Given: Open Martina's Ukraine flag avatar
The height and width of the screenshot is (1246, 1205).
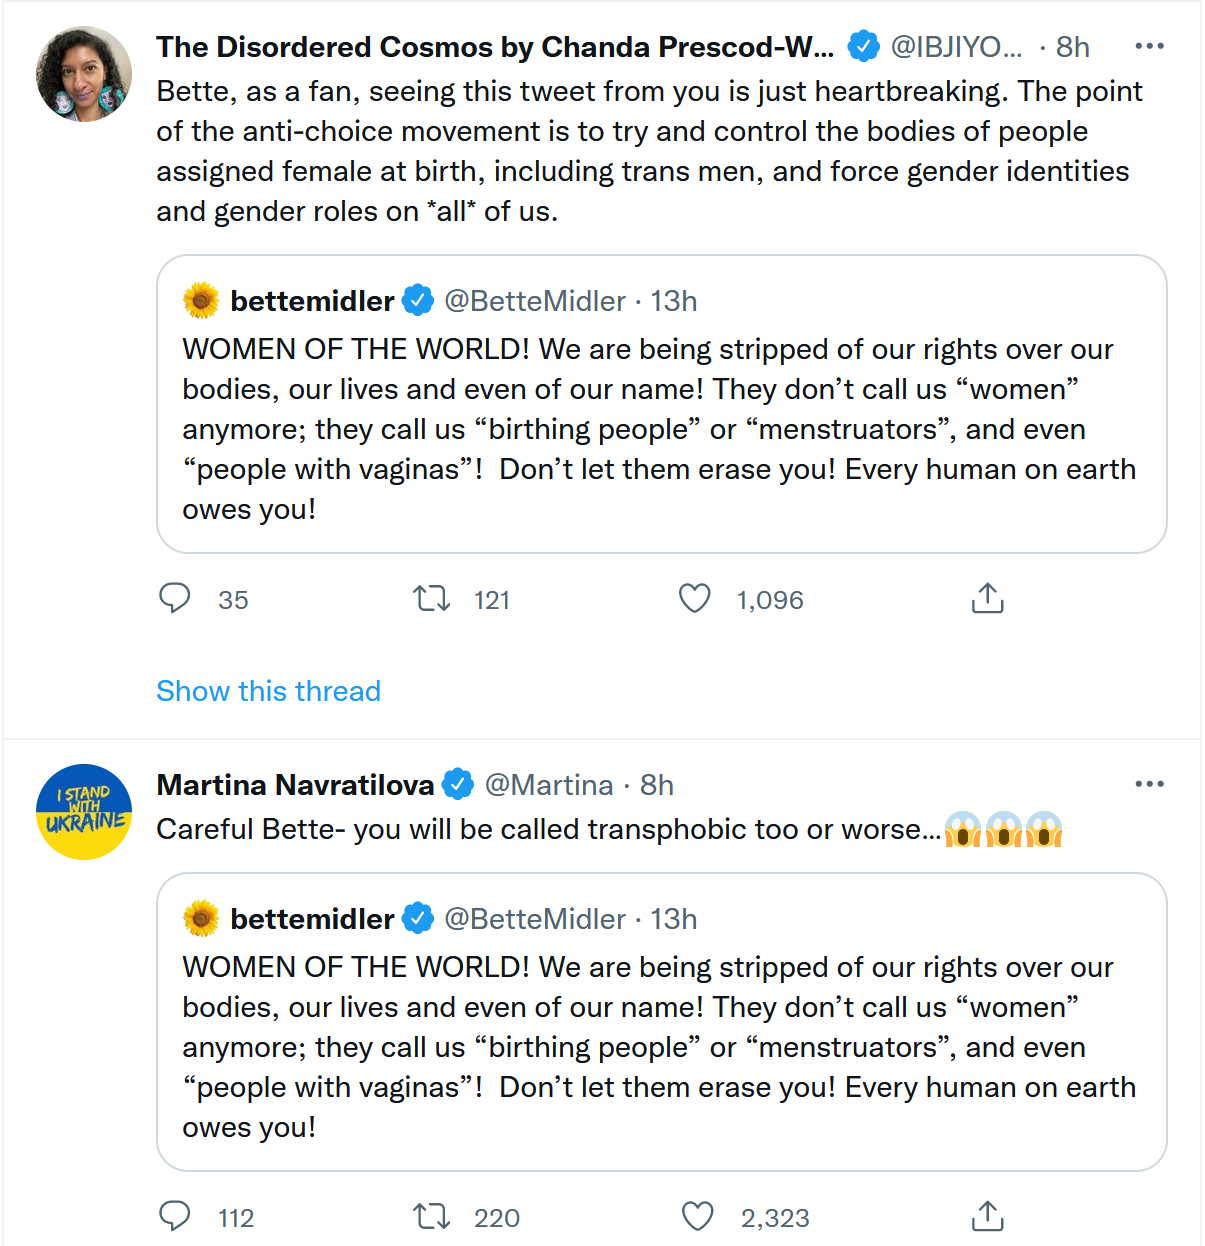Looking at the screenshot, I should [x=84, y=812].
